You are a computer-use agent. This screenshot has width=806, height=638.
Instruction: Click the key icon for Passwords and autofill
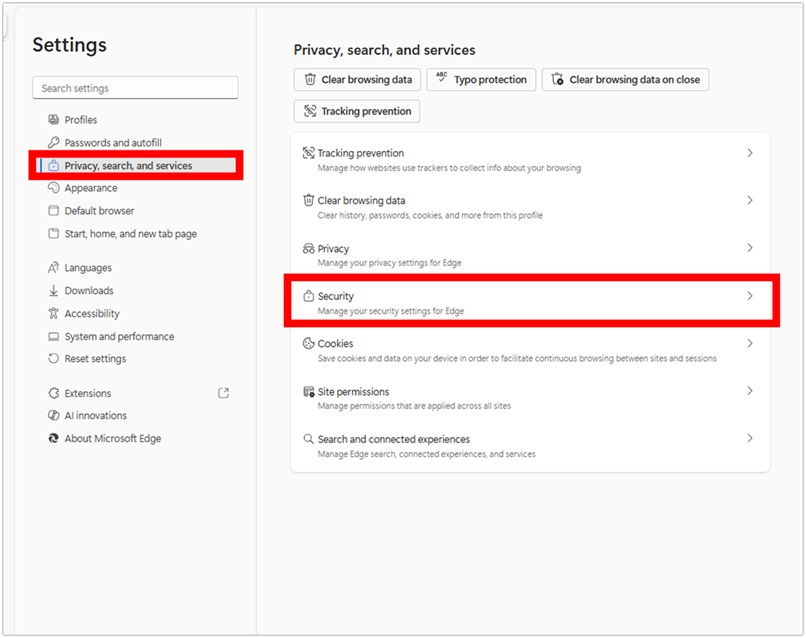54,143
